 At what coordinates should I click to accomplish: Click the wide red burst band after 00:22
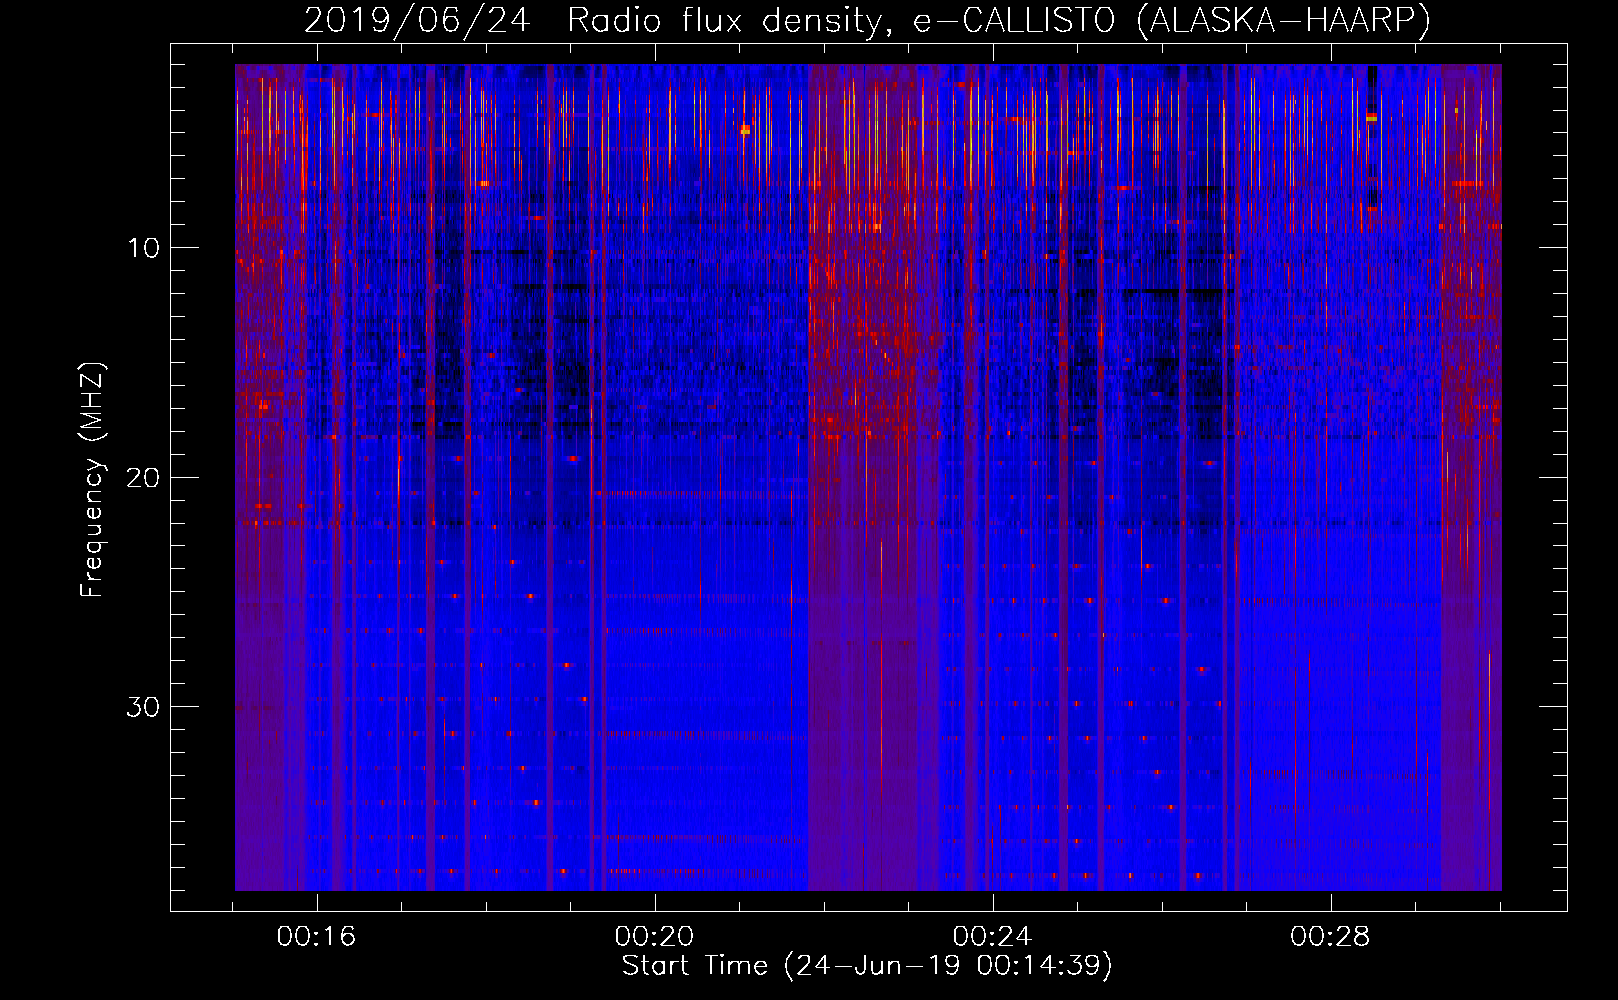click(x=870, y=400)
